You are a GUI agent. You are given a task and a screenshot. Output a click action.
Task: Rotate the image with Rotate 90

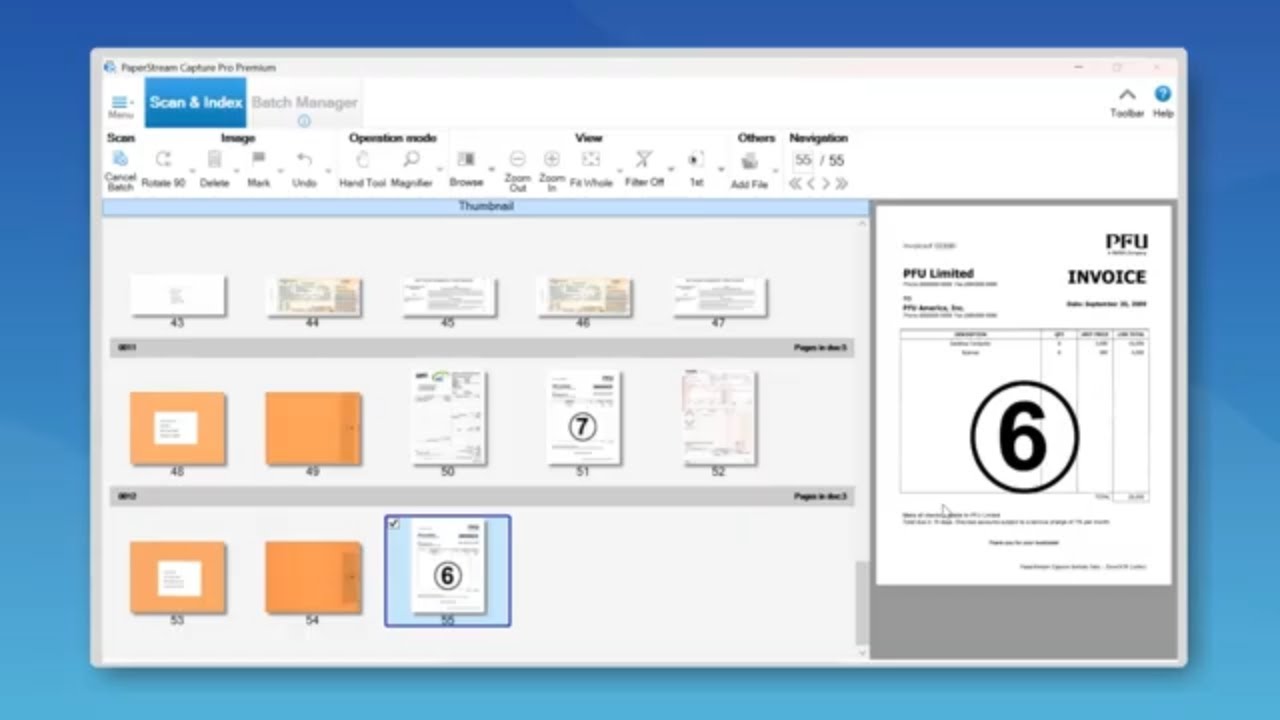pyautogui.click(x=163, y=159)
